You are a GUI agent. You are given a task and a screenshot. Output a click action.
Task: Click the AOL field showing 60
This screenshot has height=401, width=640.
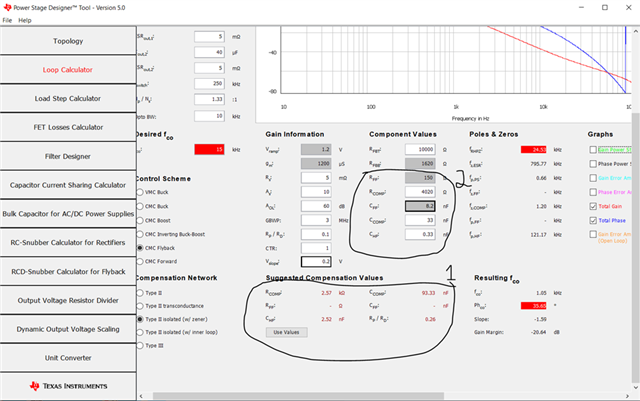point(316,206)
